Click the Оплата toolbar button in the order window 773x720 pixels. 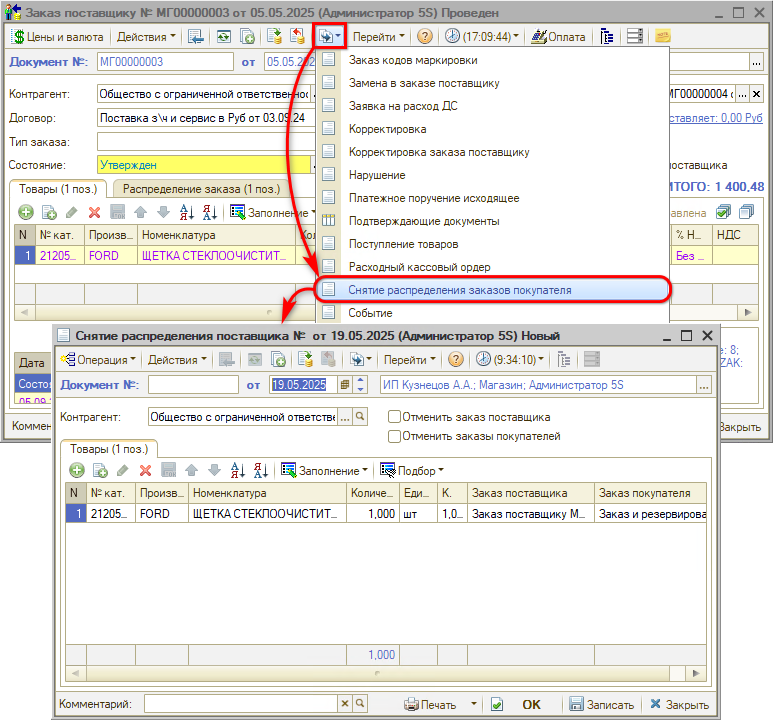[559, 36]
